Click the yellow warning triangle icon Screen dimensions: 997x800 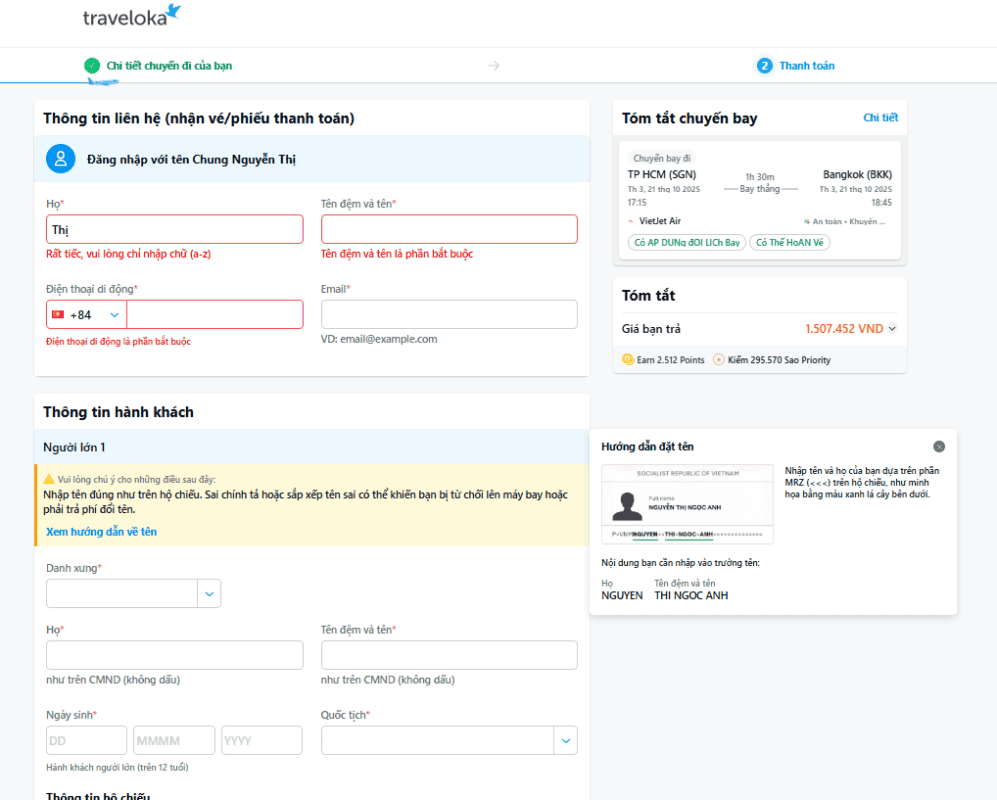[x=49, y=479]
